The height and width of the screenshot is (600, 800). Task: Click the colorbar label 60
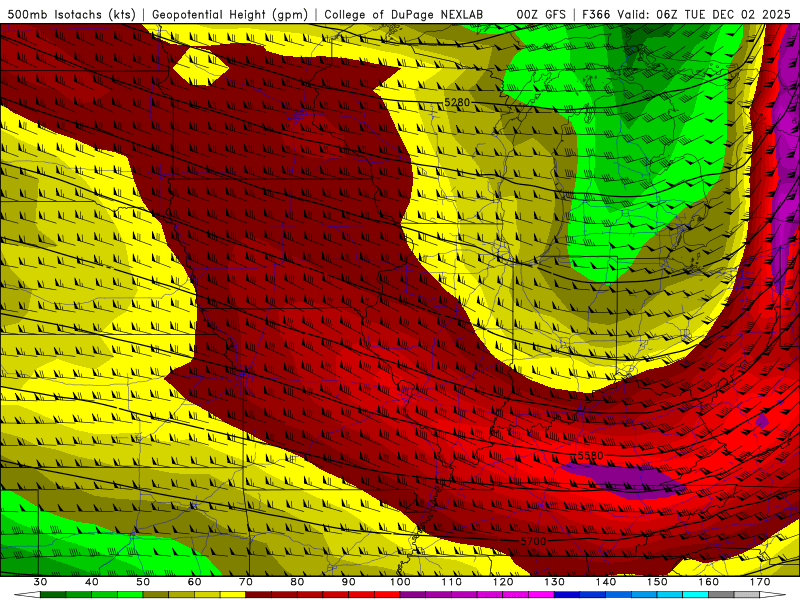click(x=194, y=582)
